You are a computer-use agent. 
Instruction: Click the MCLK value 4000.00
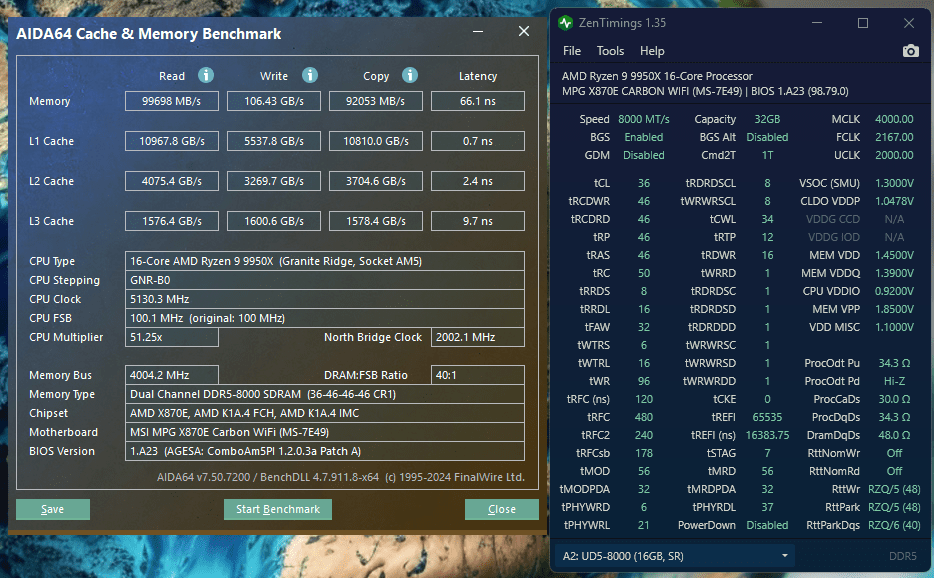[894, 119]
